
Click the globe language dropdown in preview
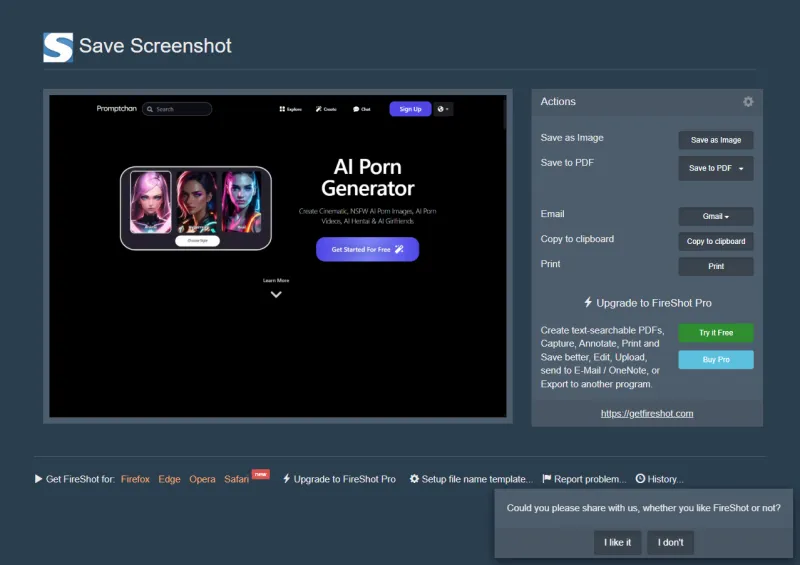tap(443, 109)
